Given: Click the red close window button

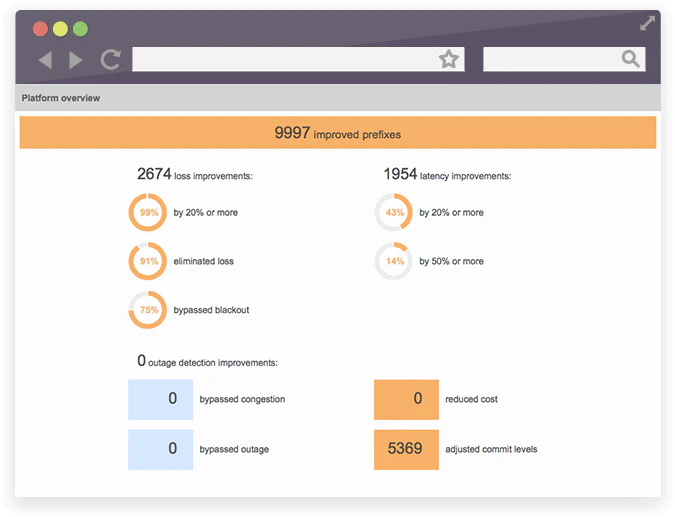Looking at the screenshot, I should pyautogui.click(x=40, y=29).
